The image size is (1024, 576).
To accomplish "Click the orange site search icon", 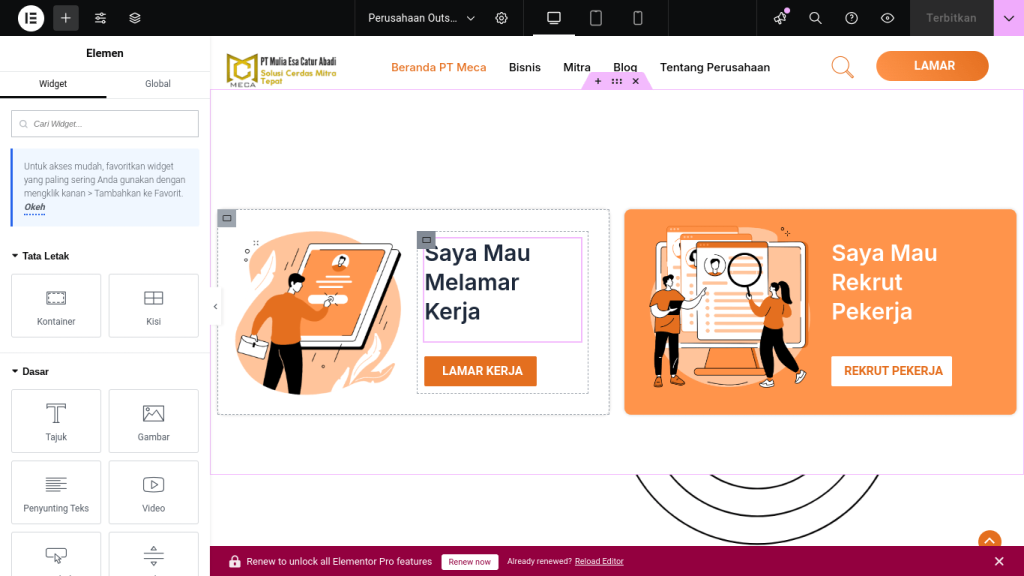I will 842,67.
